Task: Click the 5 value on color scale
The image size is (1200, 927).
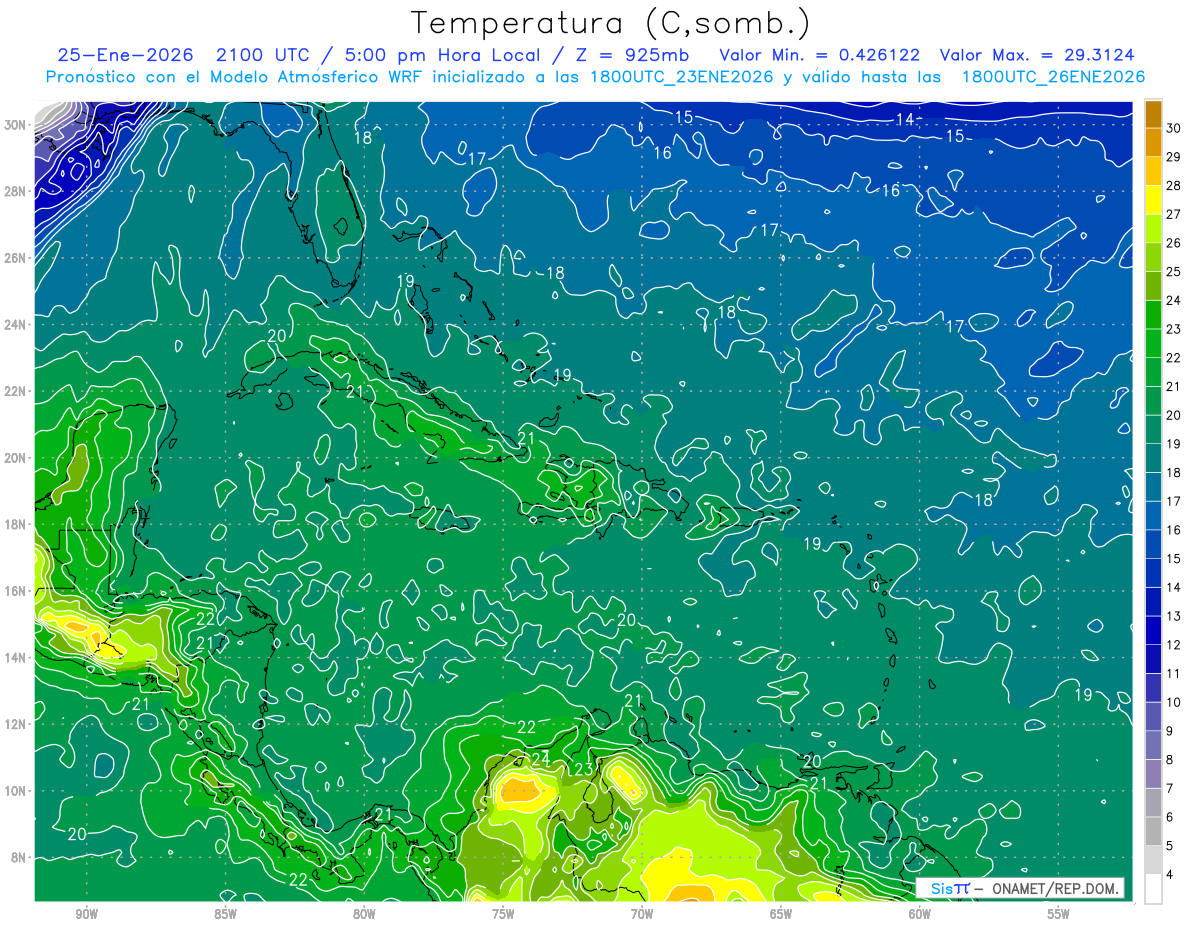Action: coord(1171,846)
